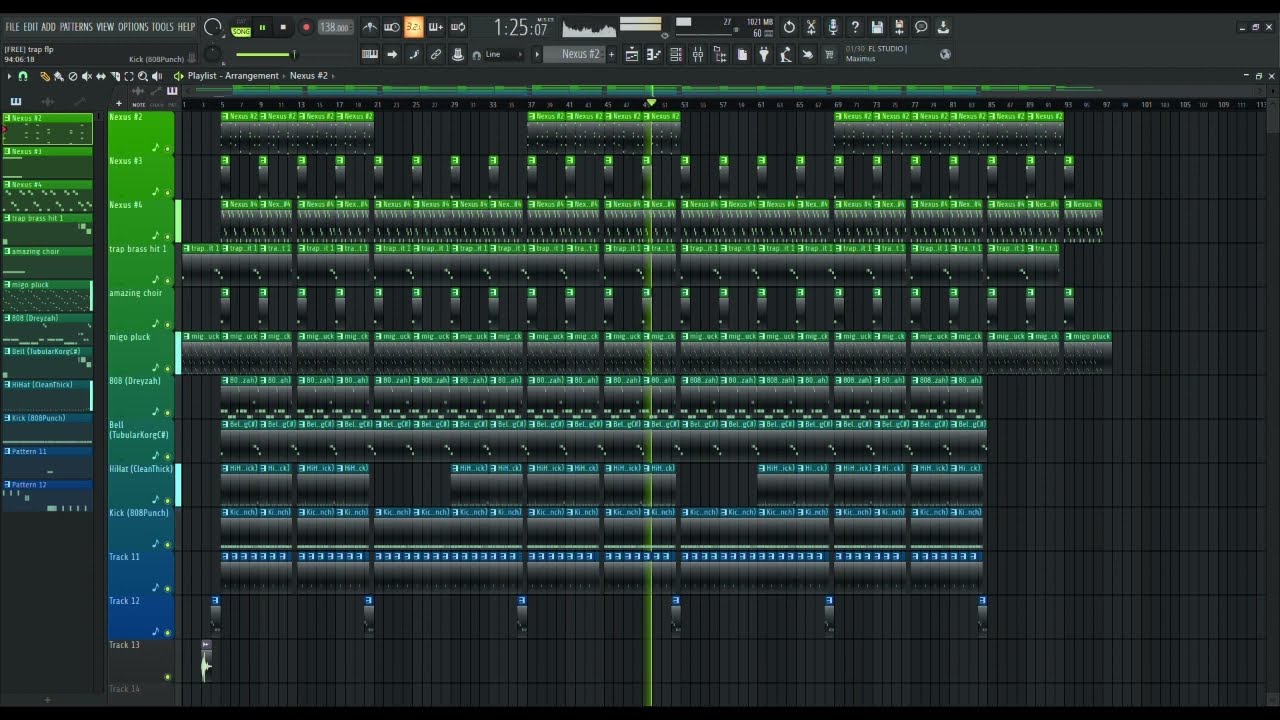This screenshot has width=1280, height=720.
Task: Open the browser/plugin picker tree icon
Action: 720,54
